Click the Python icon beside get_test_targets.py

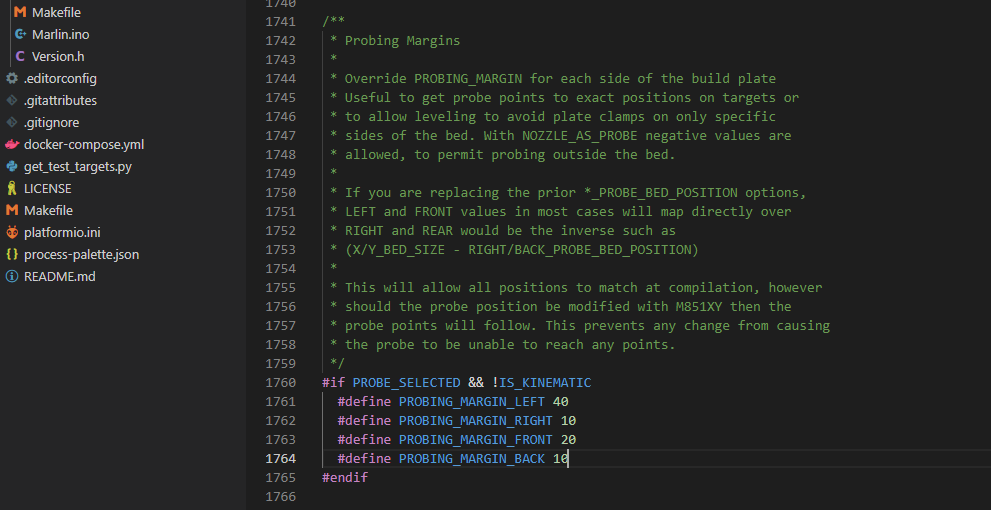[12, 167]
